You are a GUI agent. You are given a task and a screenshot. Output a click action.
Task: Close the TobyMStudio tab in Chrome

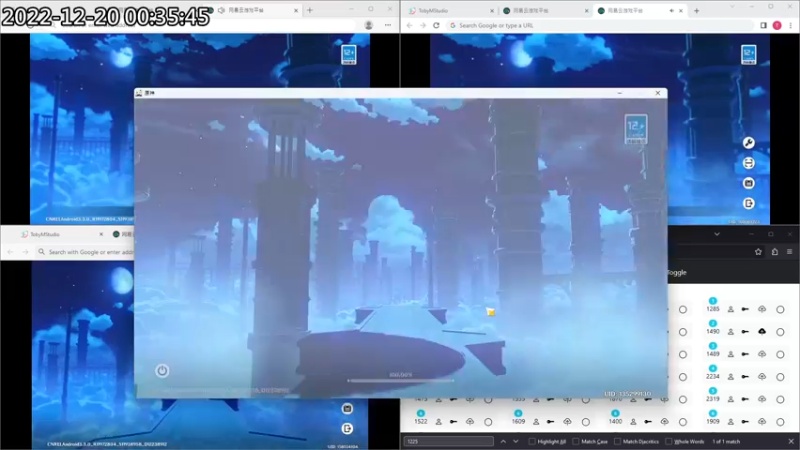492,10
